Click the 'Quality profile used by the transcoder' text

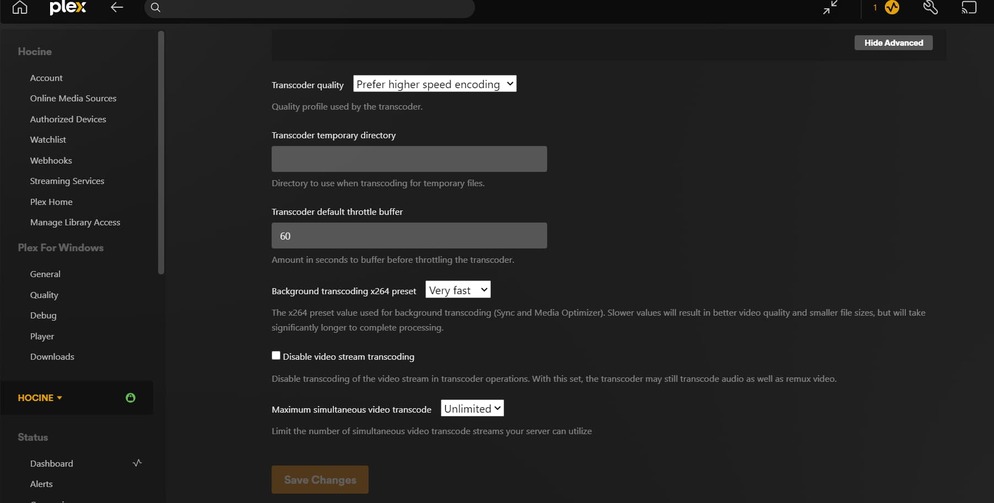tap(347, 107)
